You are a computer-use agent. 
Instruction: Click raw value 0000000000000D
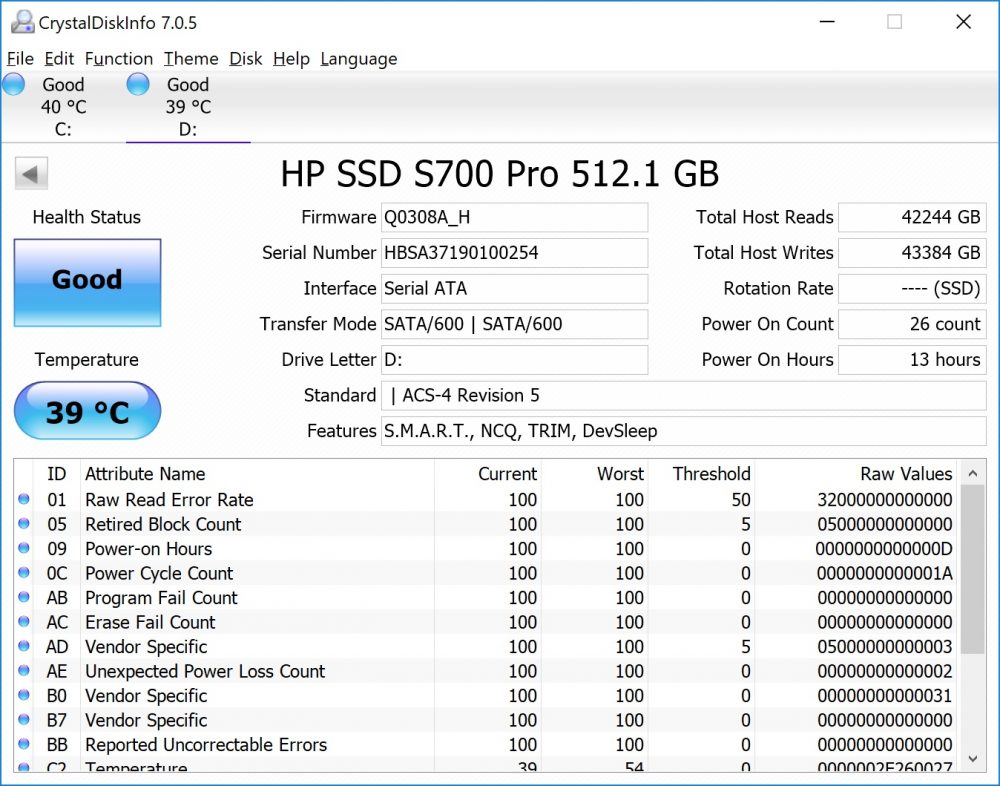point(884,549)
